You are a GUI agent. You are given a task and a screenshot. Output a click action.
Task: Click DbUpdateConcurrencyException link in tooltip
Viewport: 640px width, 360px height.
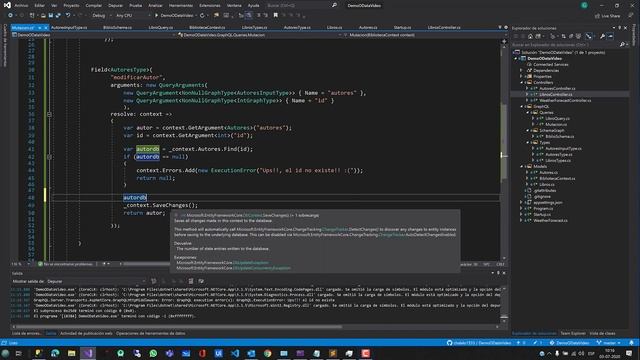point(262,268)
